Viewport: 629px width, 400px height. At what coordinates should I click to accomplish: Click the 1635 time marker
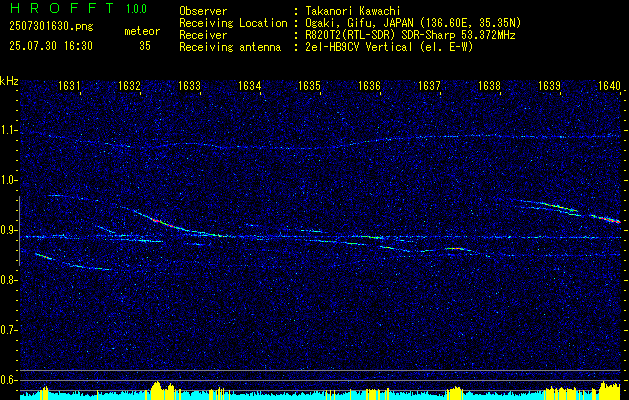coord(309,85)
